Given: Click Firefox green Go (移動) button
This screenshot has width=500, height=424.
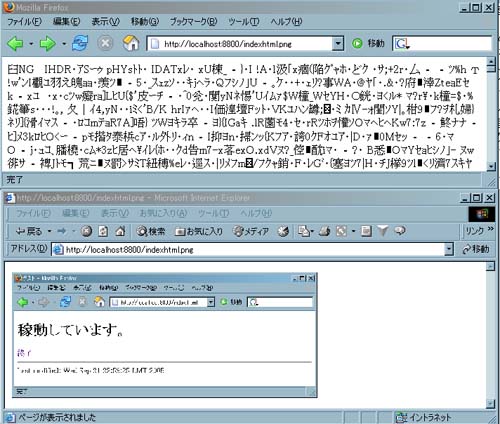Looking at the screenshot, I should point(369,43).
